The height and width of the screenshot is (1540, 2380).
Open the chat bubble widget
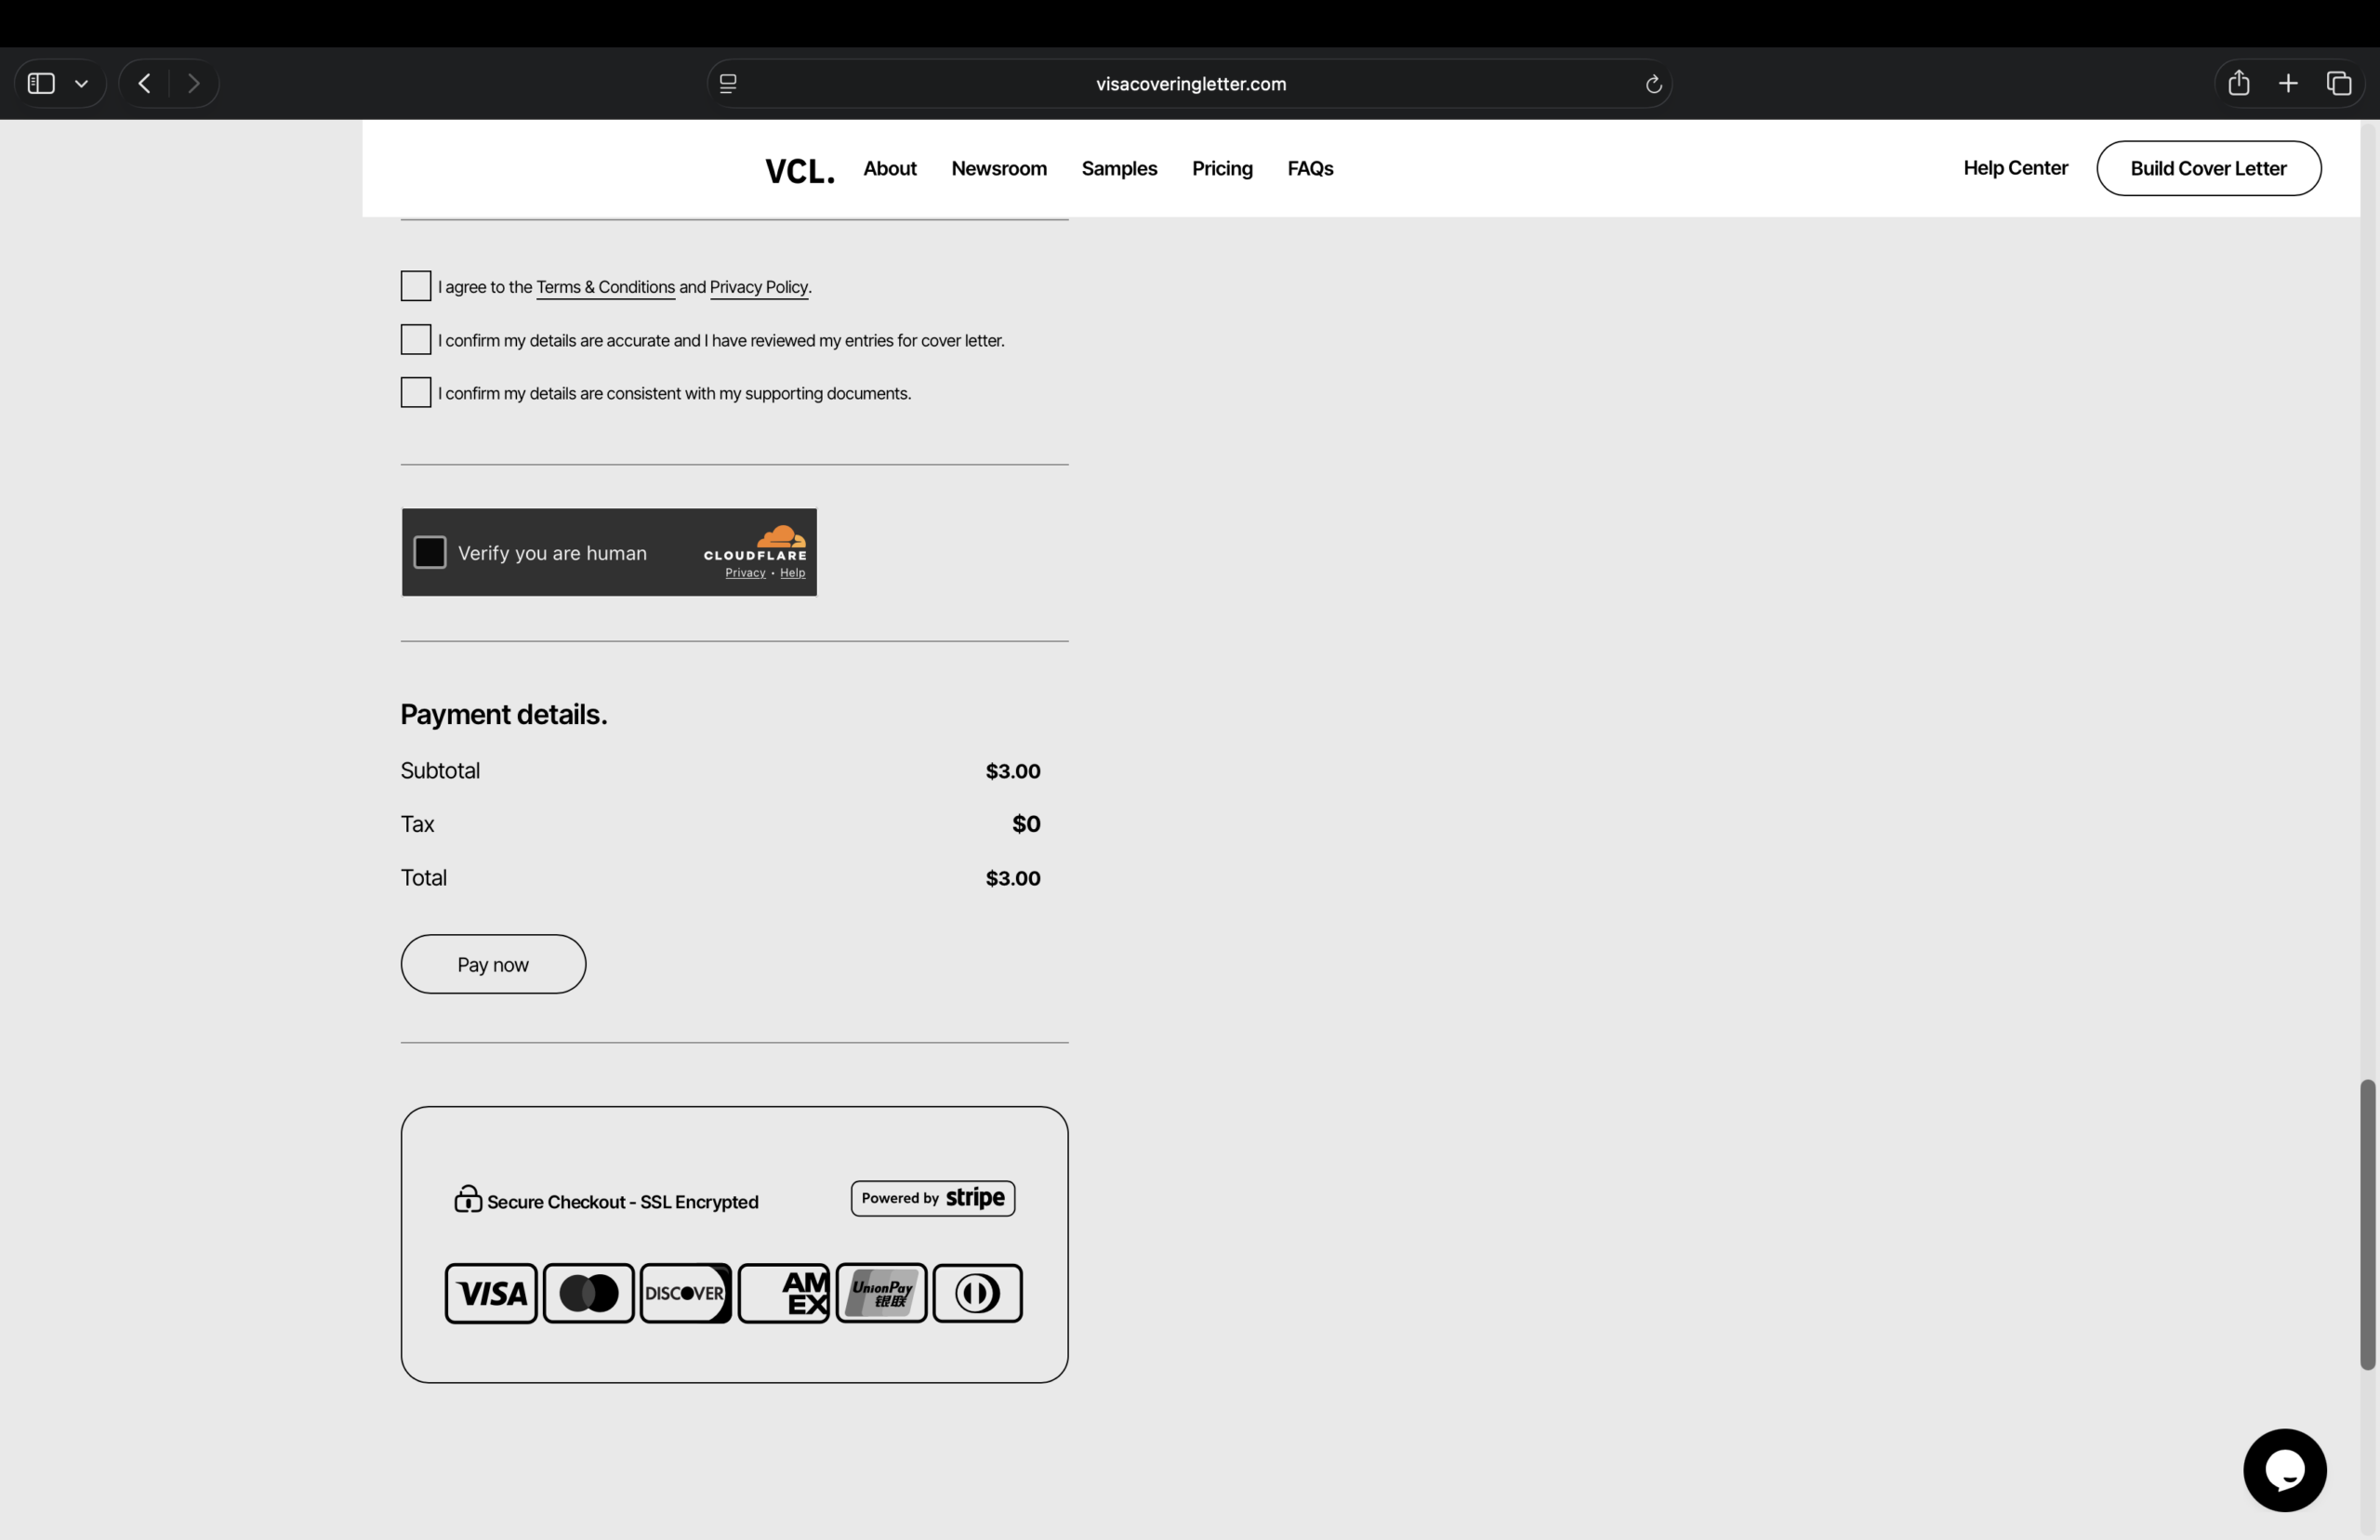click(x=2284, y=1469)
